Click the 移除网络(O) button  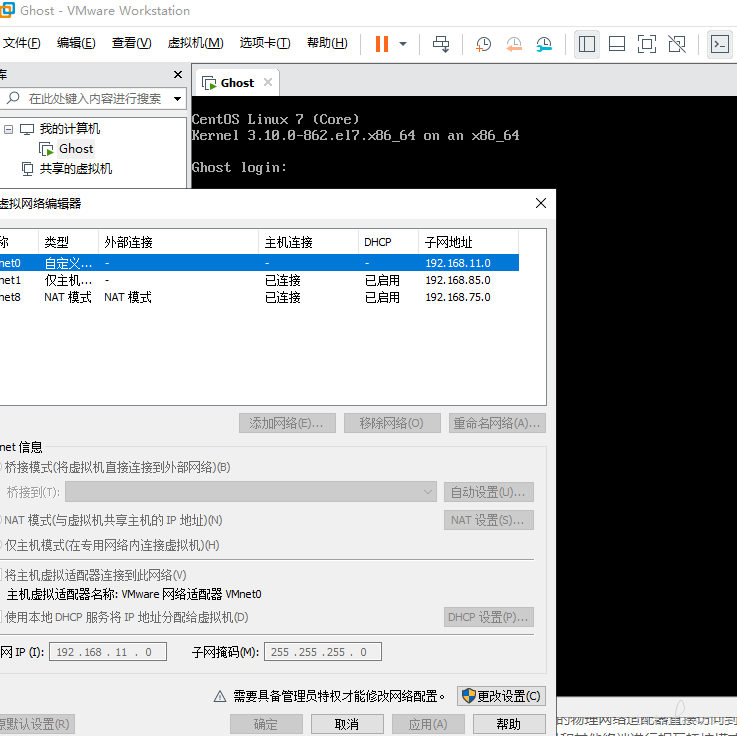[392, 423]
